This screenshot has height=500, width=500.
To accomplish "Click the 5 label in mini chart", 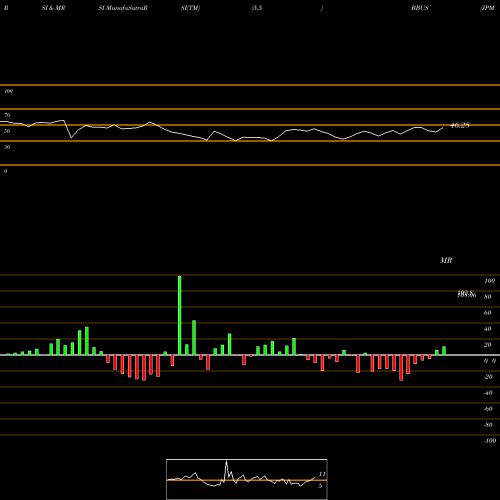I will 320,486.
